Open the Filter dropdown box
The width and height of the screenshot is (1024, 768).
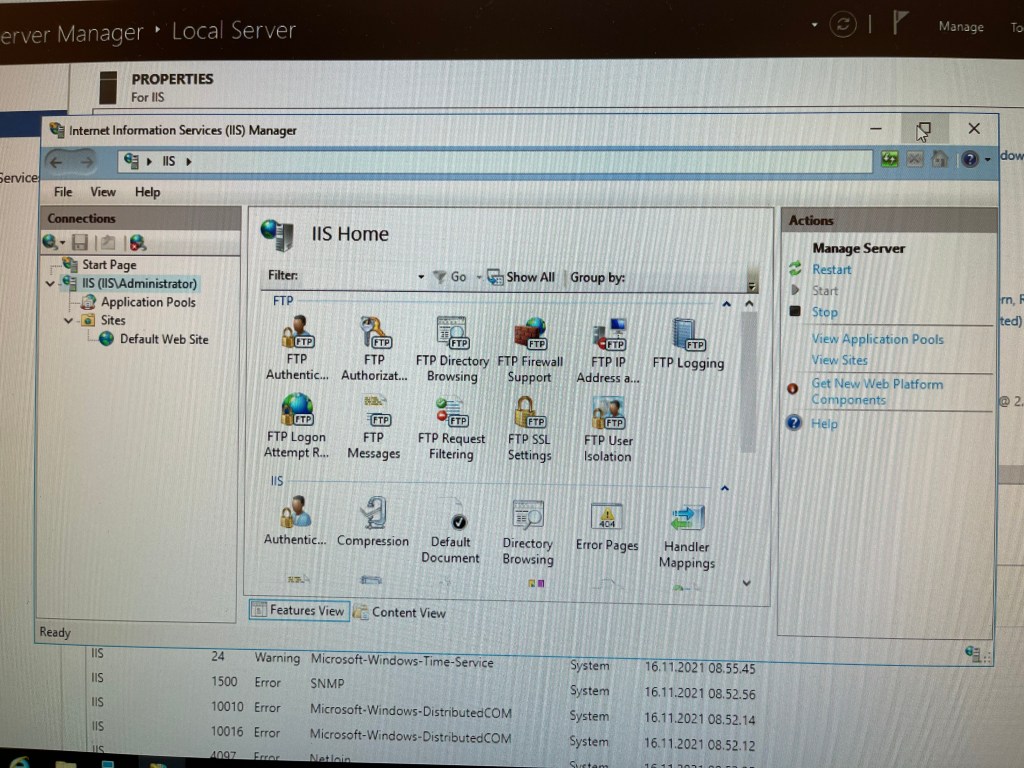coord(421,277)
